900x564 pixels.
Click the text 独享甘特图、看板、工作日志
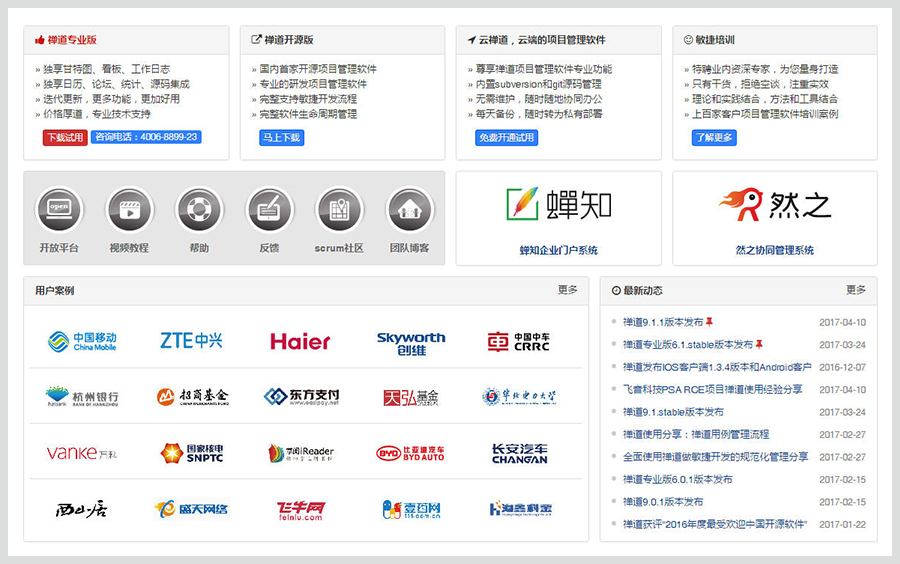coord(107,69)
